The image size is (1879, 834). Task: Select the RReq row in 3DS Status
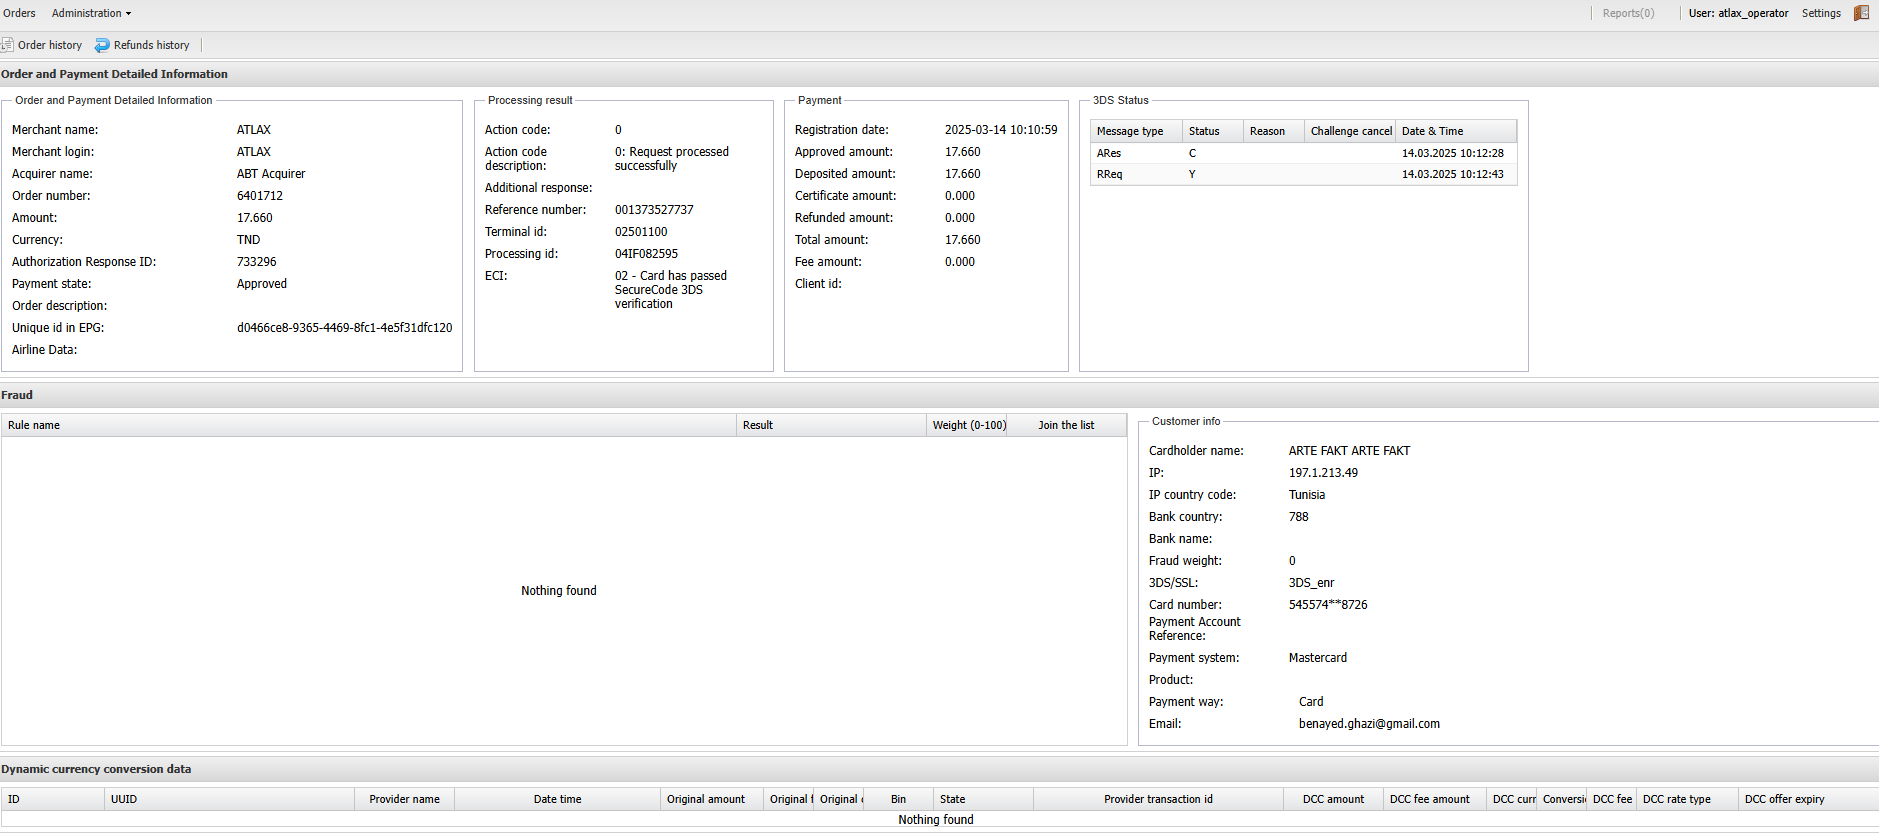pyautogui.click(x=1109, y=174)
